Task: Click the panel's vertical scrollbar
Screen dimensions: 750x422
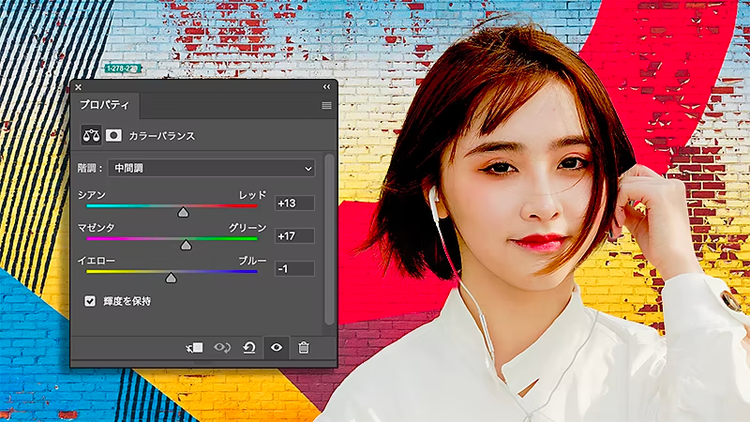Action: pyautogui.click(x=329, y=239)
